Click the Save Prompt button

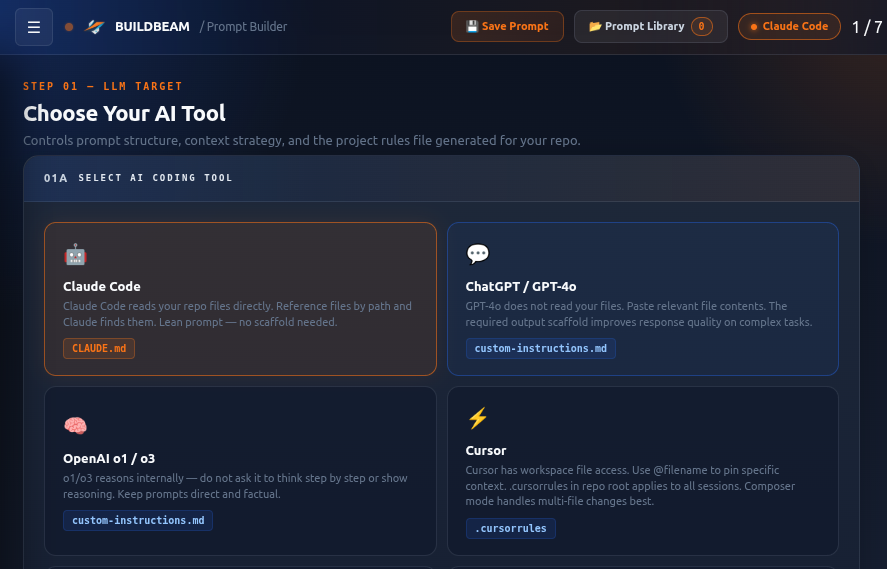pos(507,27)
